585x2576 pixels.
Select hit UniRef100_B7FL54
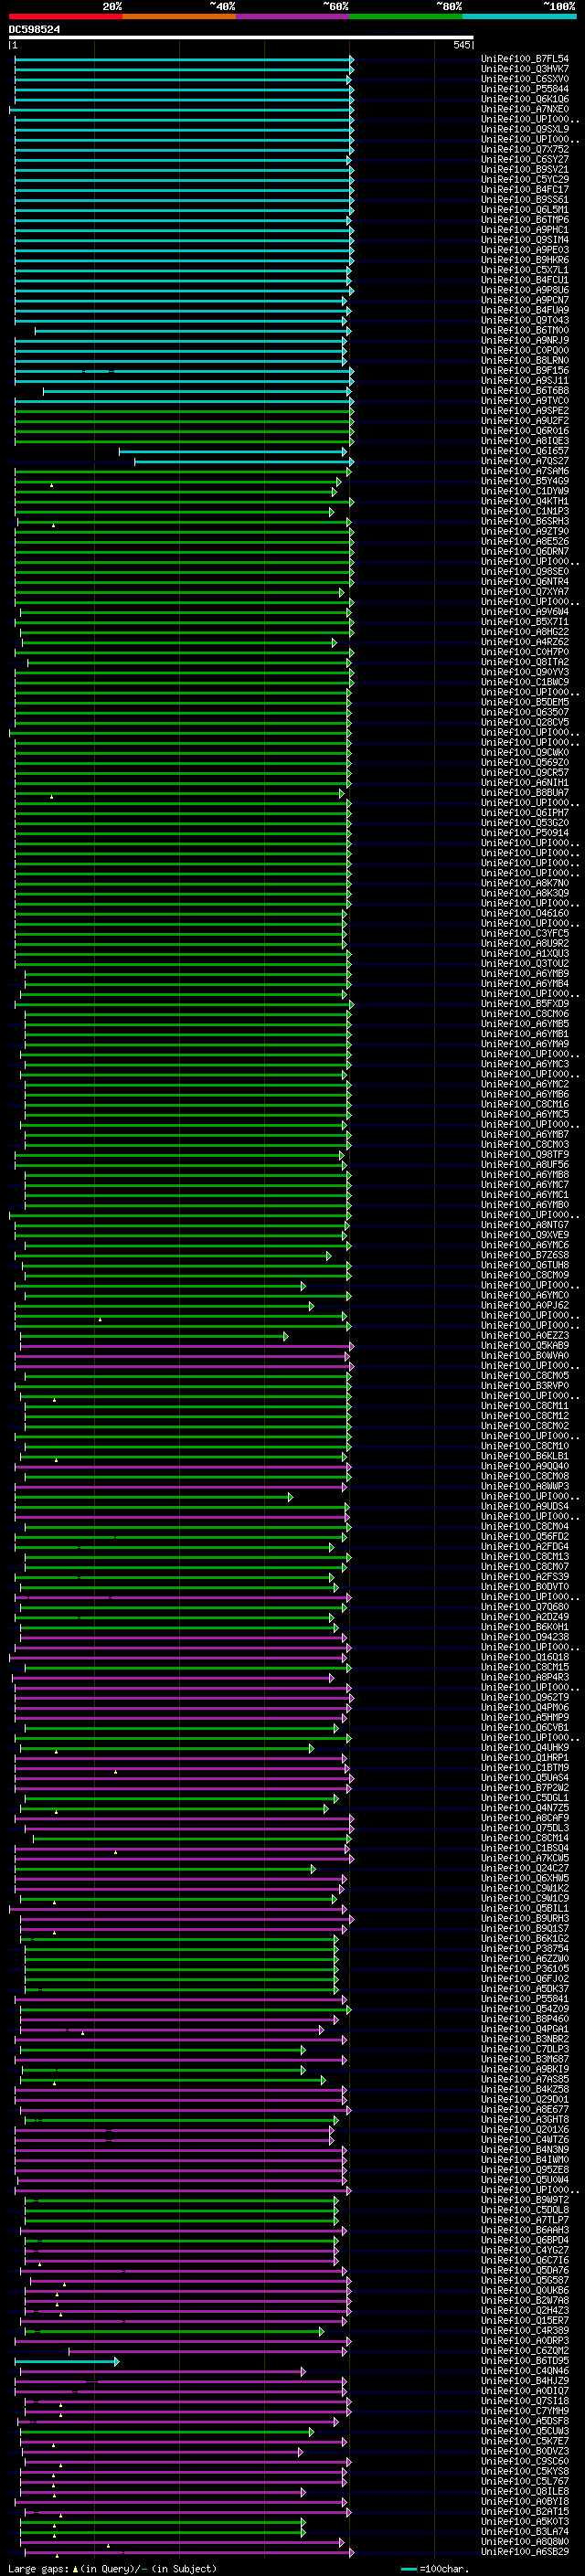click(525, 60)
